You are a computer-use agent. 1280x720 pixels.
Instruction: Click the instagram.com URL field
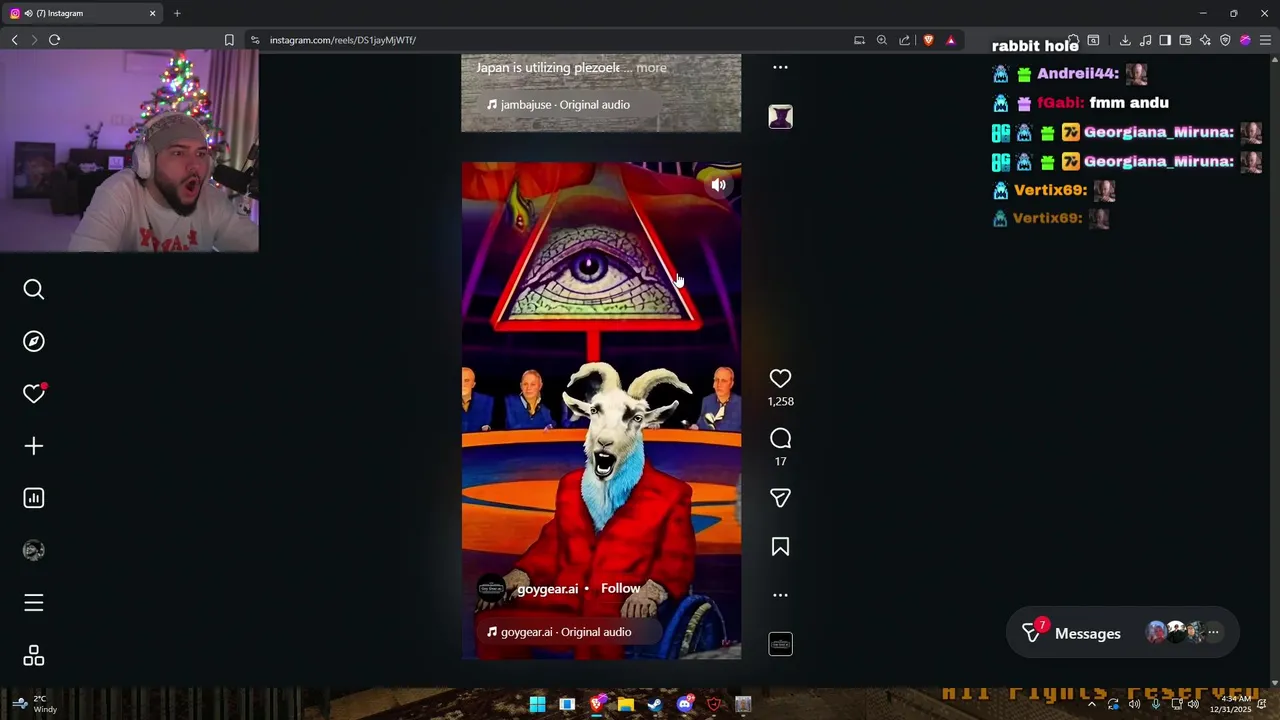pyautogui.click(x=550, y=40)
